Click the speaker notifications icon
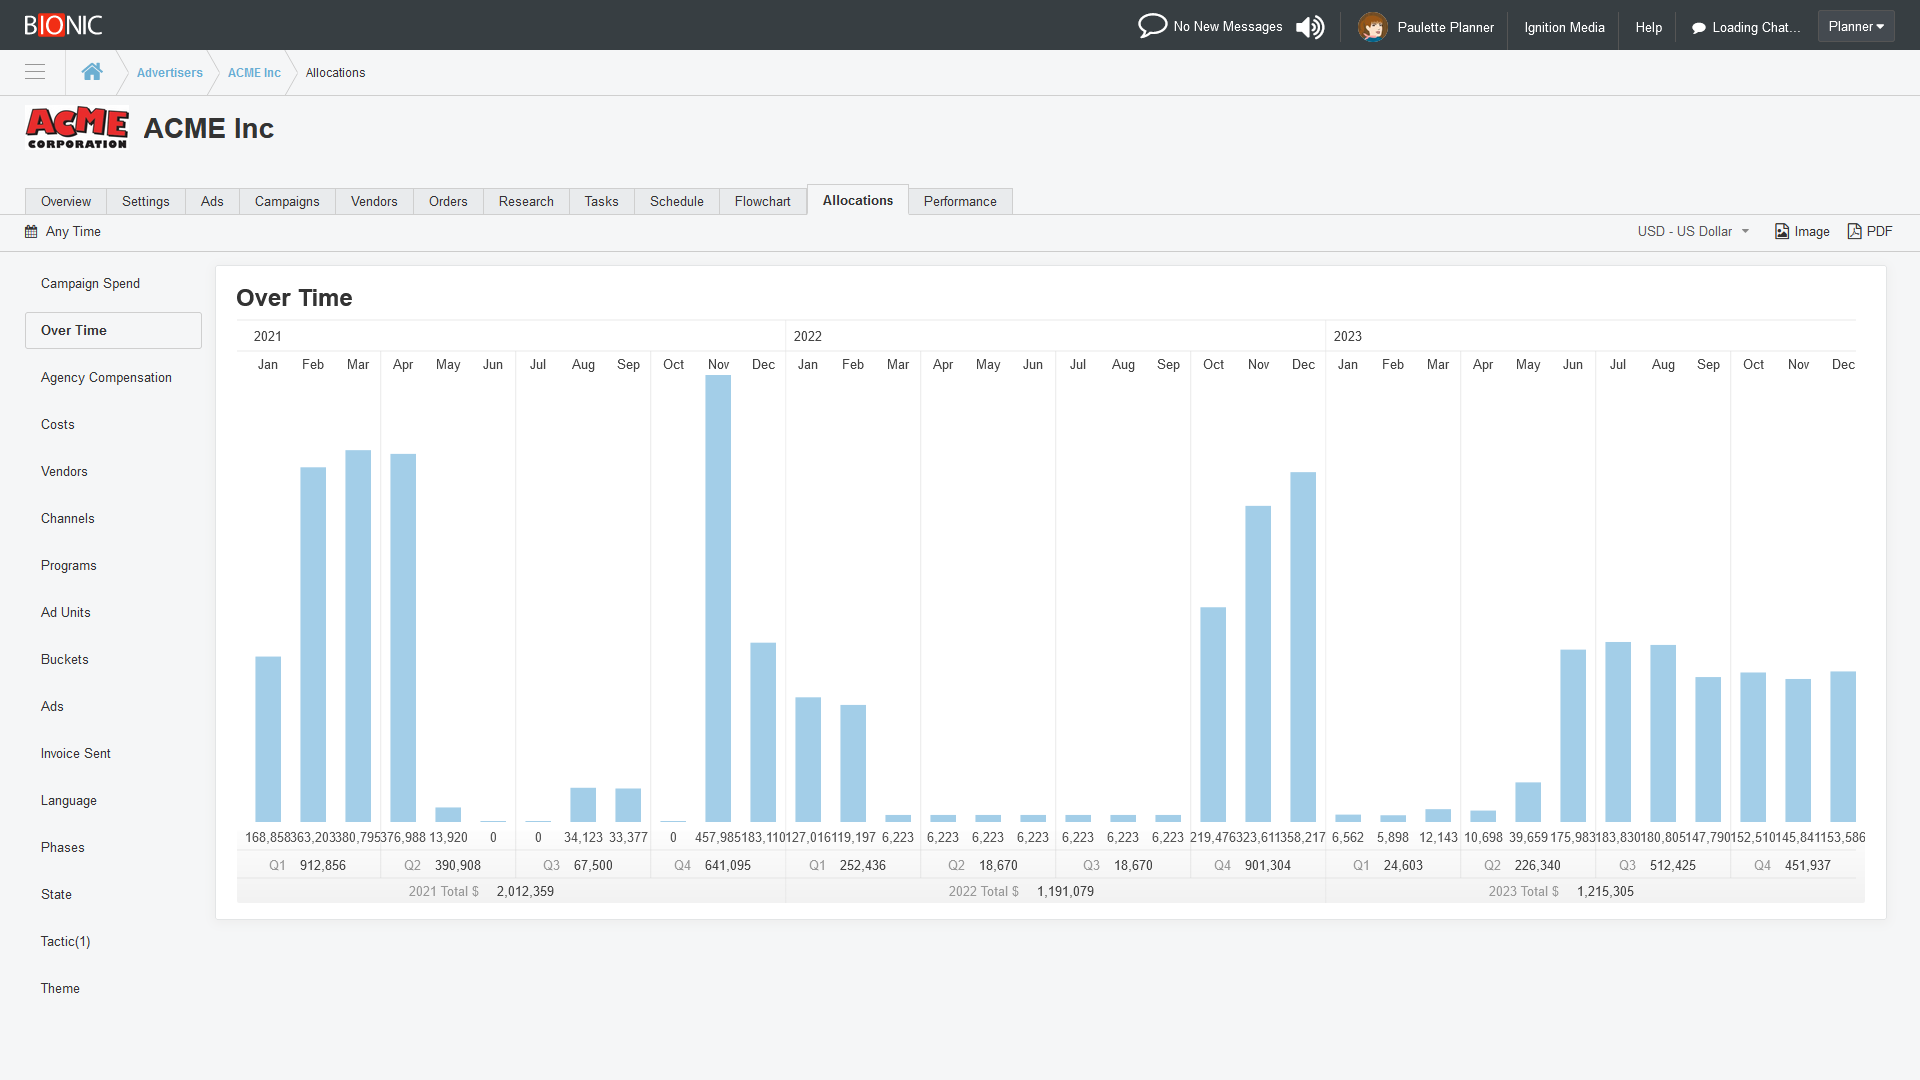This screenshot has height=1080, width=1920. point(1310,26)
